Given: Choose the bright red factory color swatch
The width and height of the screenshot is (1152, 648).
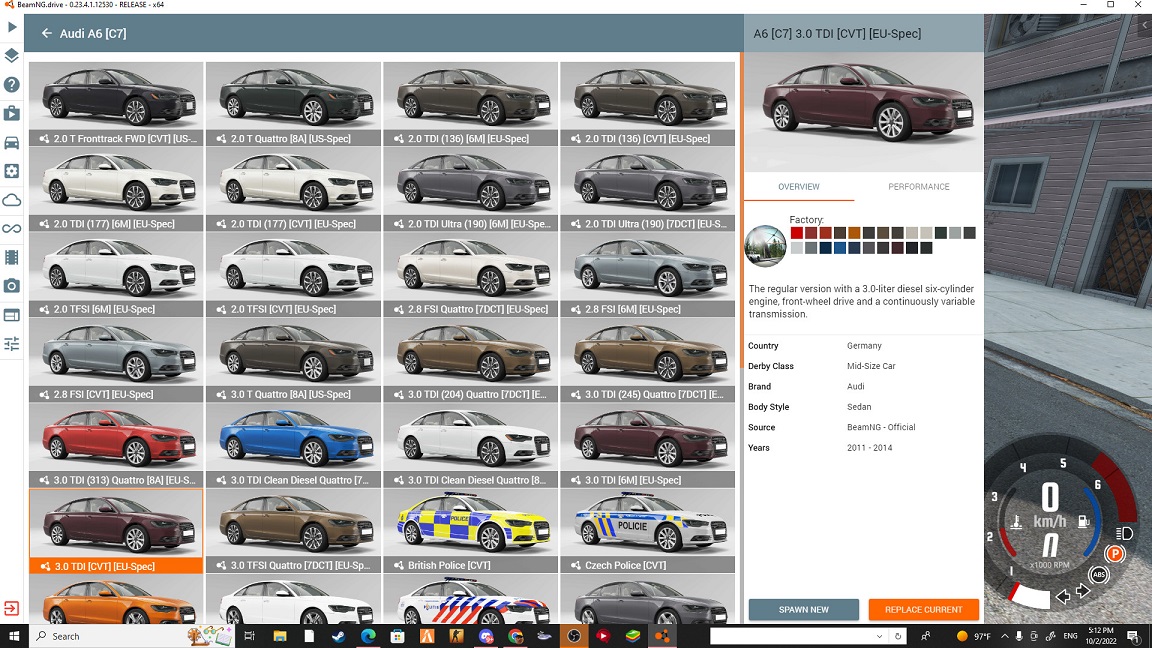Looking at the screenshot, I should click(796, 233).
